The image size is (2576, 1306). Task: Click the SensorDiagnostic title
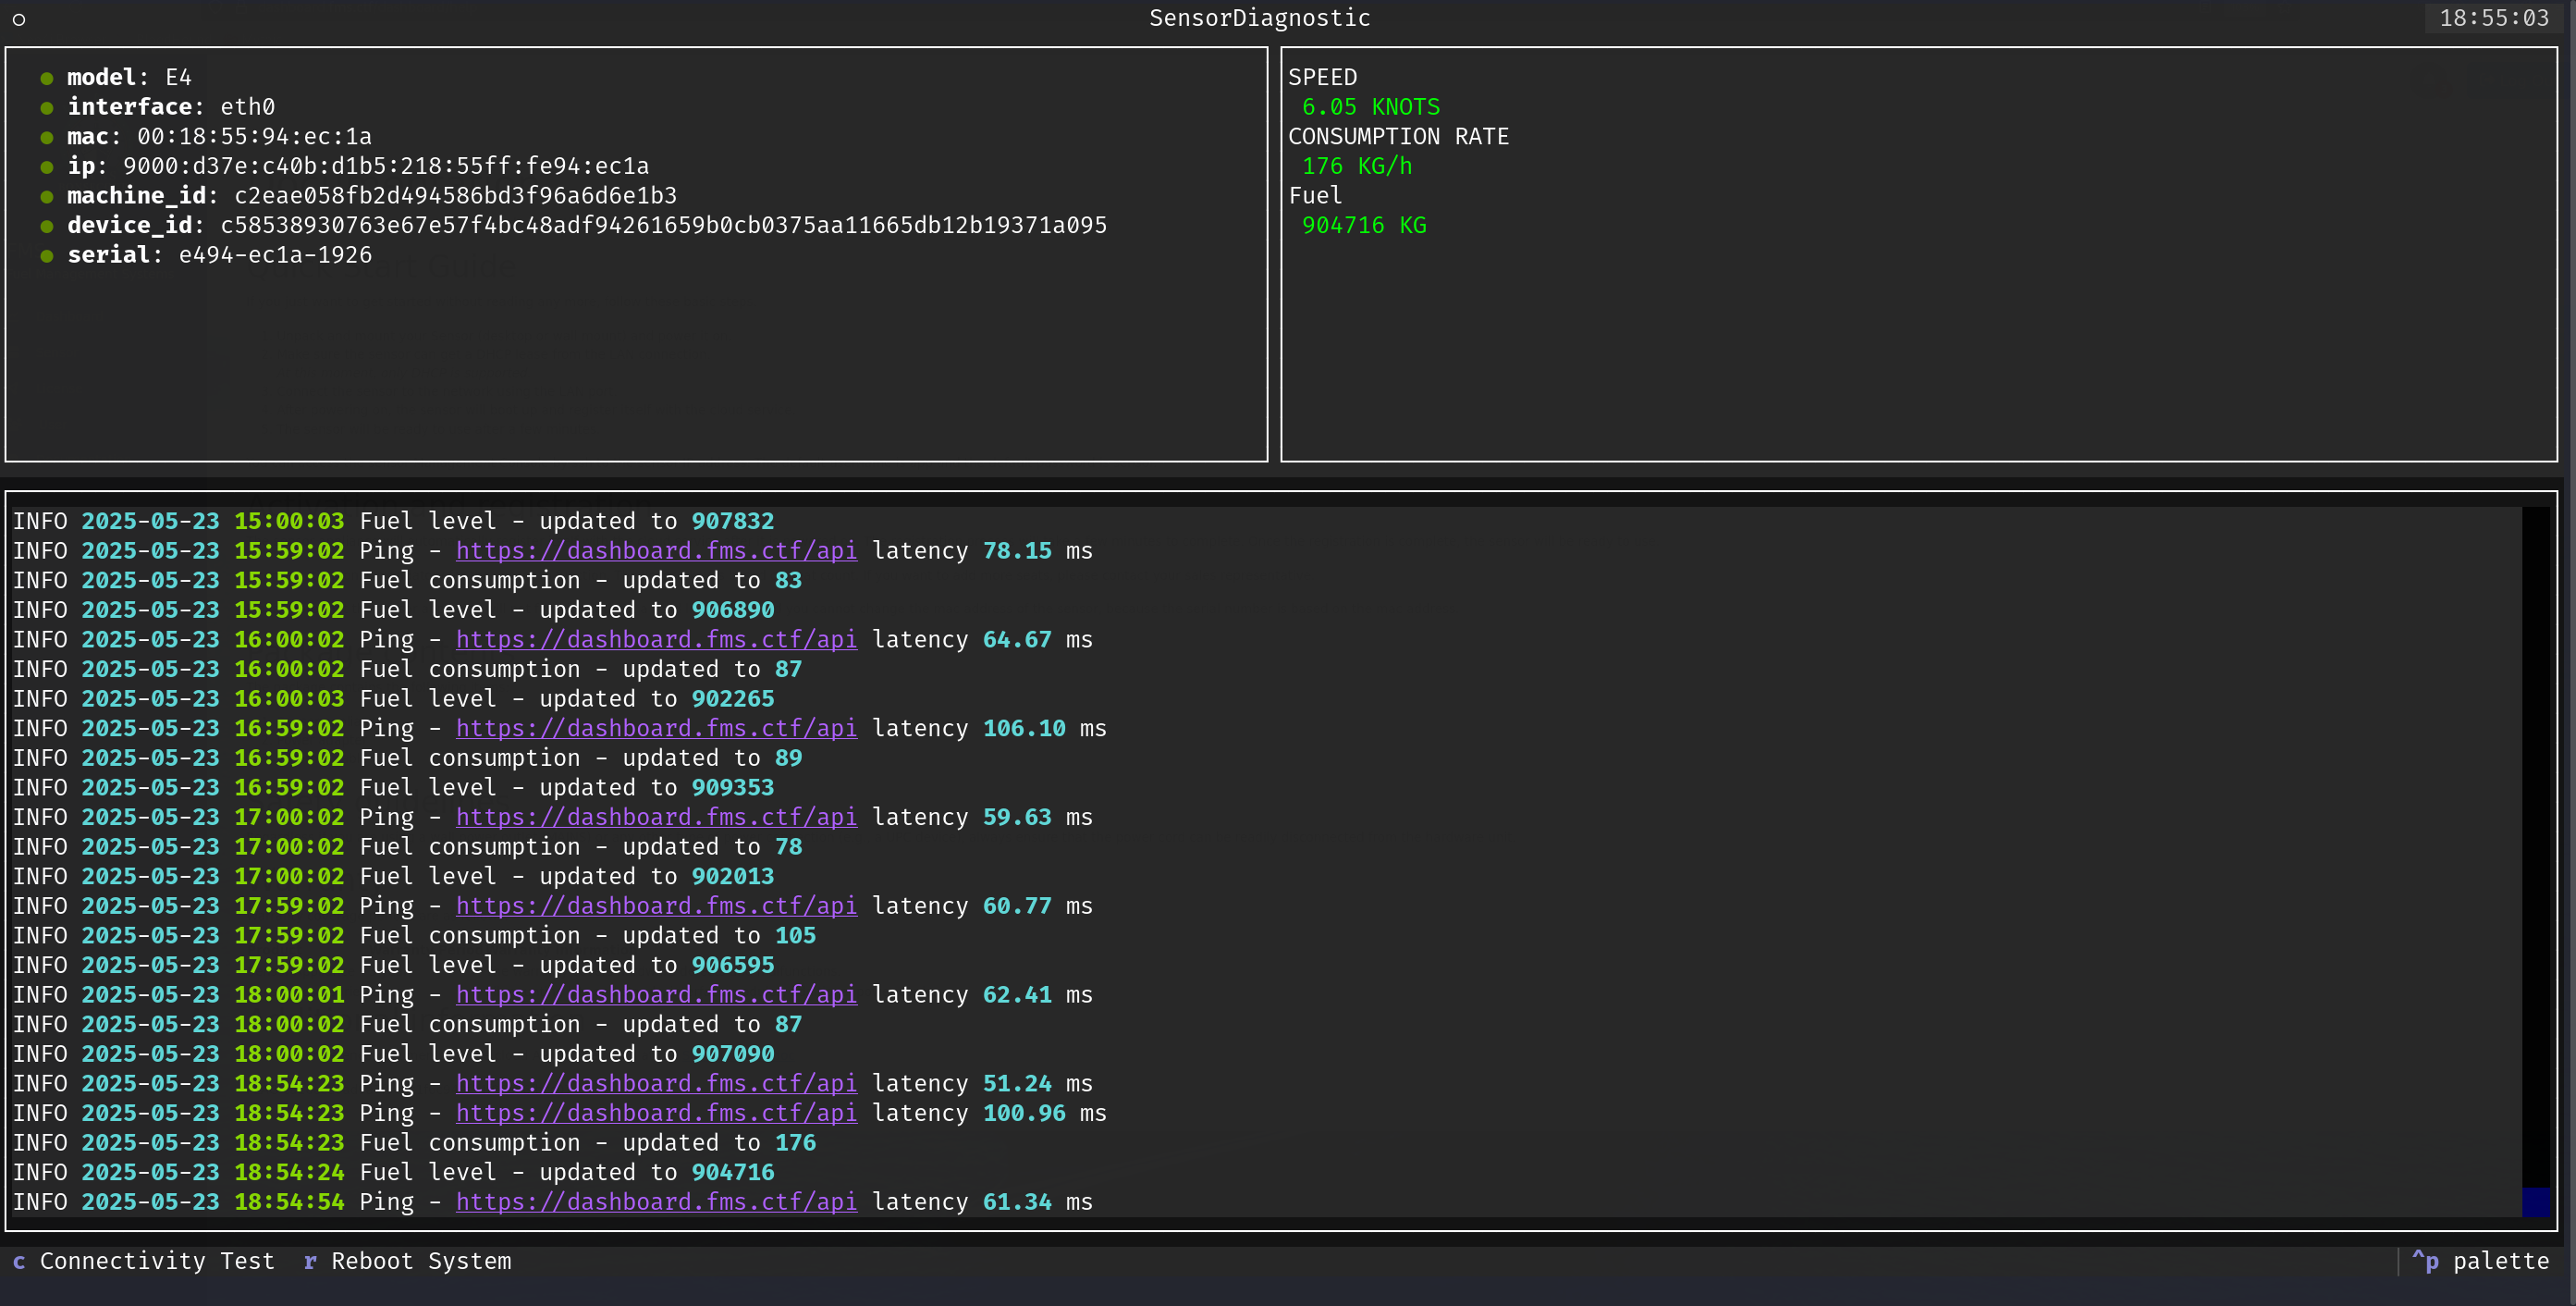1259,18
